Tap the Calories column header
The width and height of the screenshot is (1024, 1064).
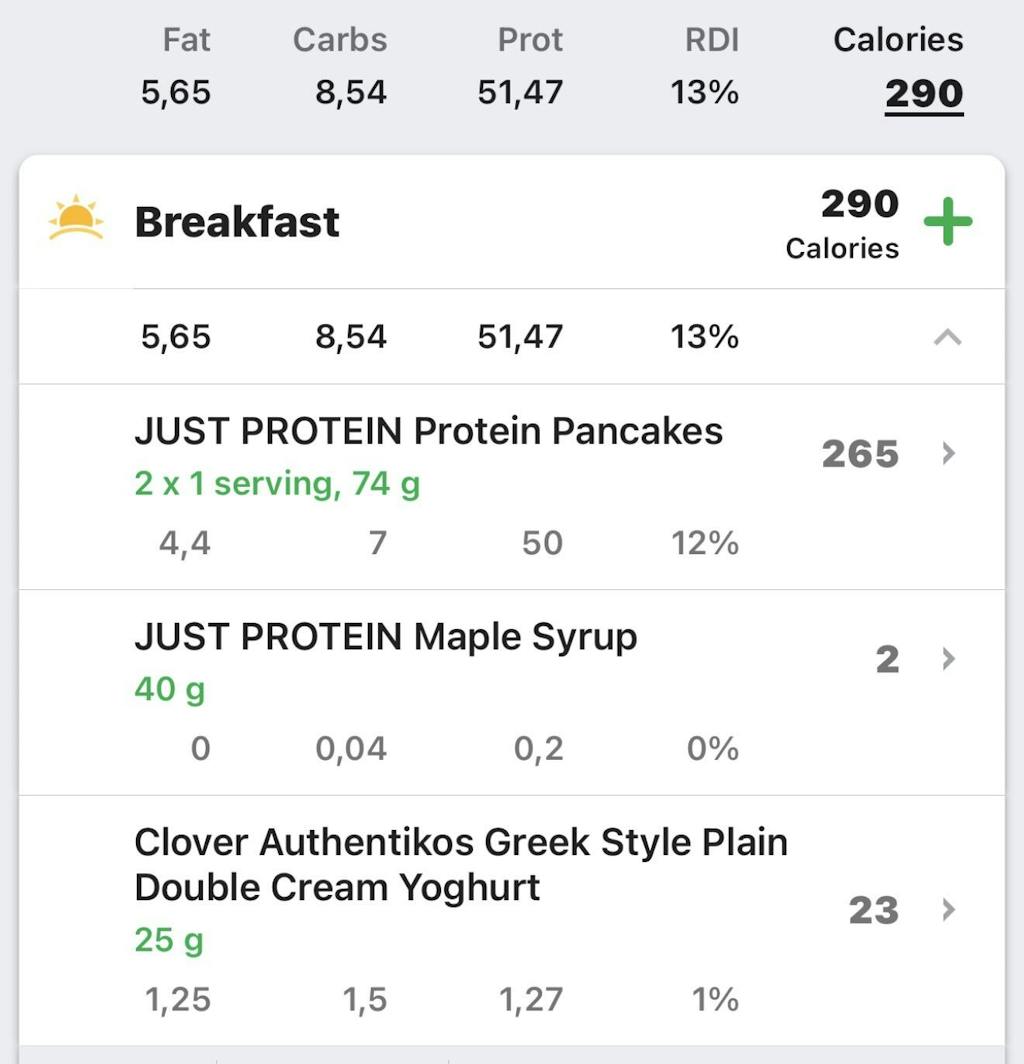click(x=898, y=40)
